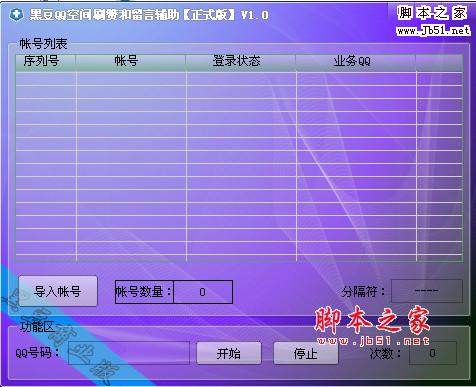Click the 停止 button
Image resolution: width=476 pixels, height=387 pixels.
(305, 353)
